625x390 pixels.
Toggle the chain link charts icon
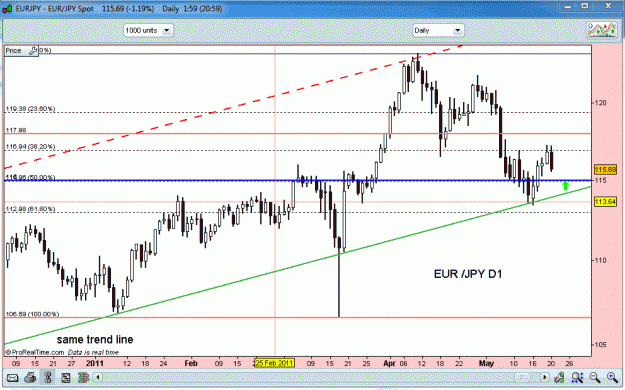tap(48, 377)
